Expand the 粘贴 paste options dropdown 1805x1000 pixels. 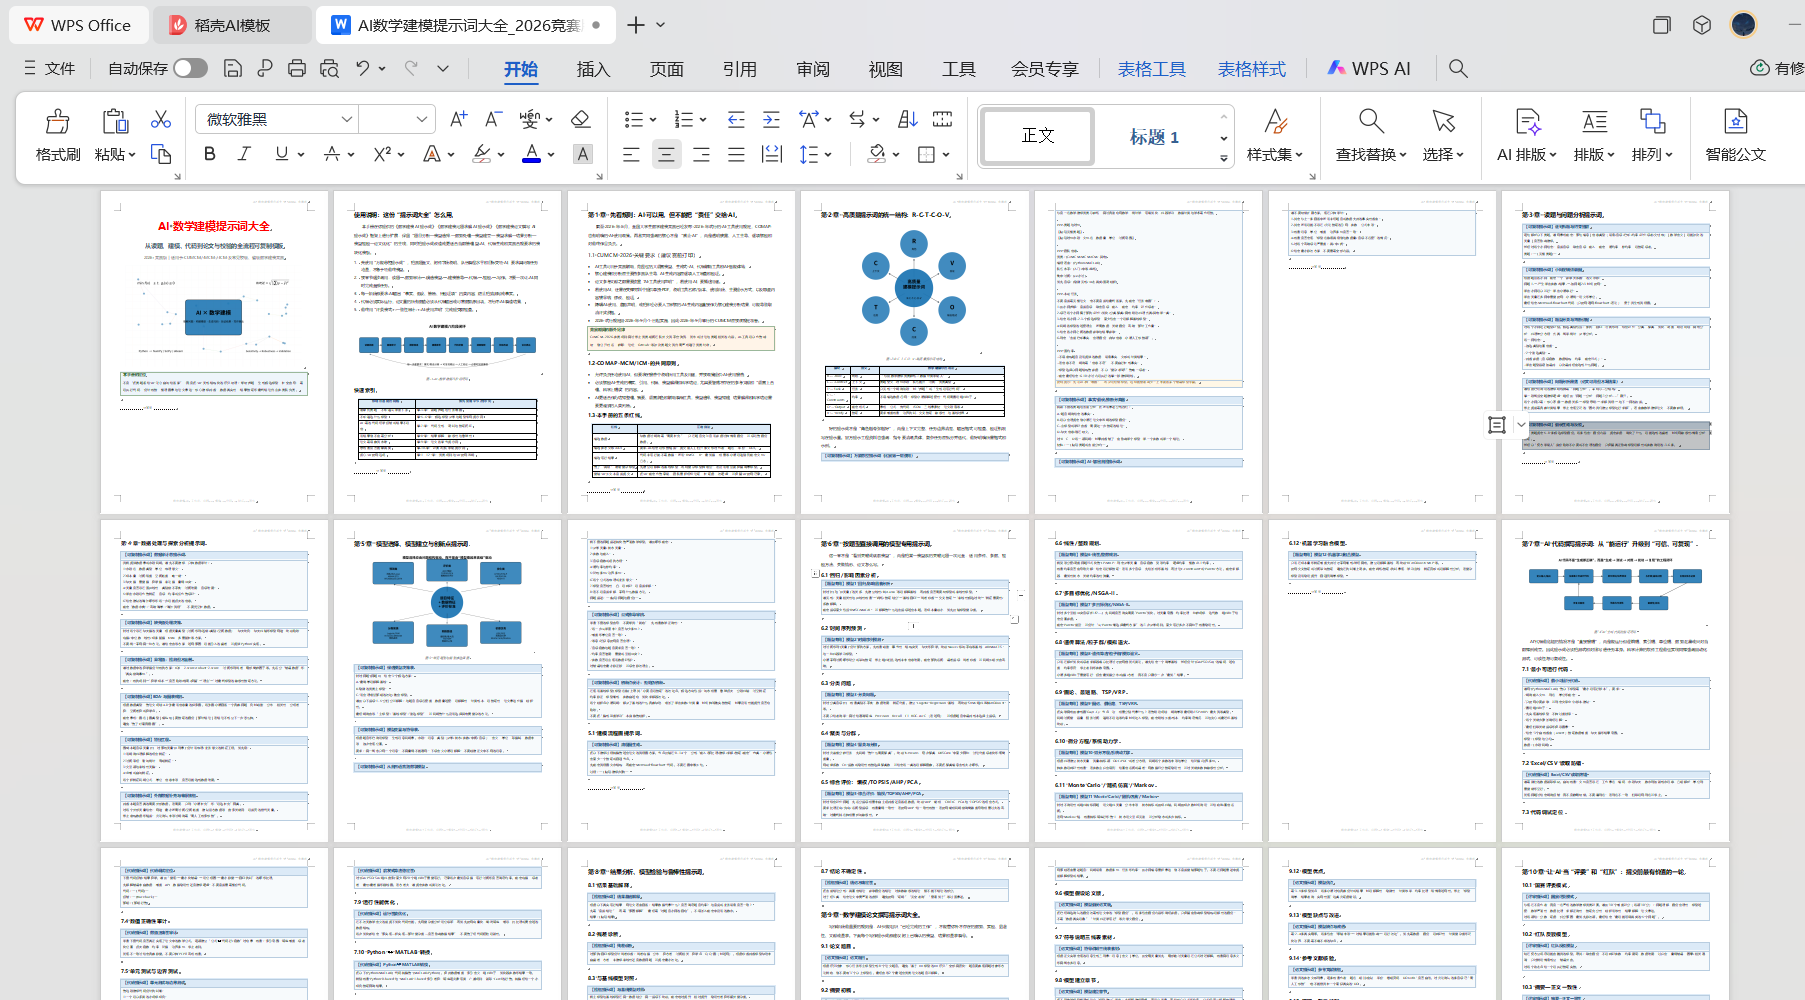(131, 155)
